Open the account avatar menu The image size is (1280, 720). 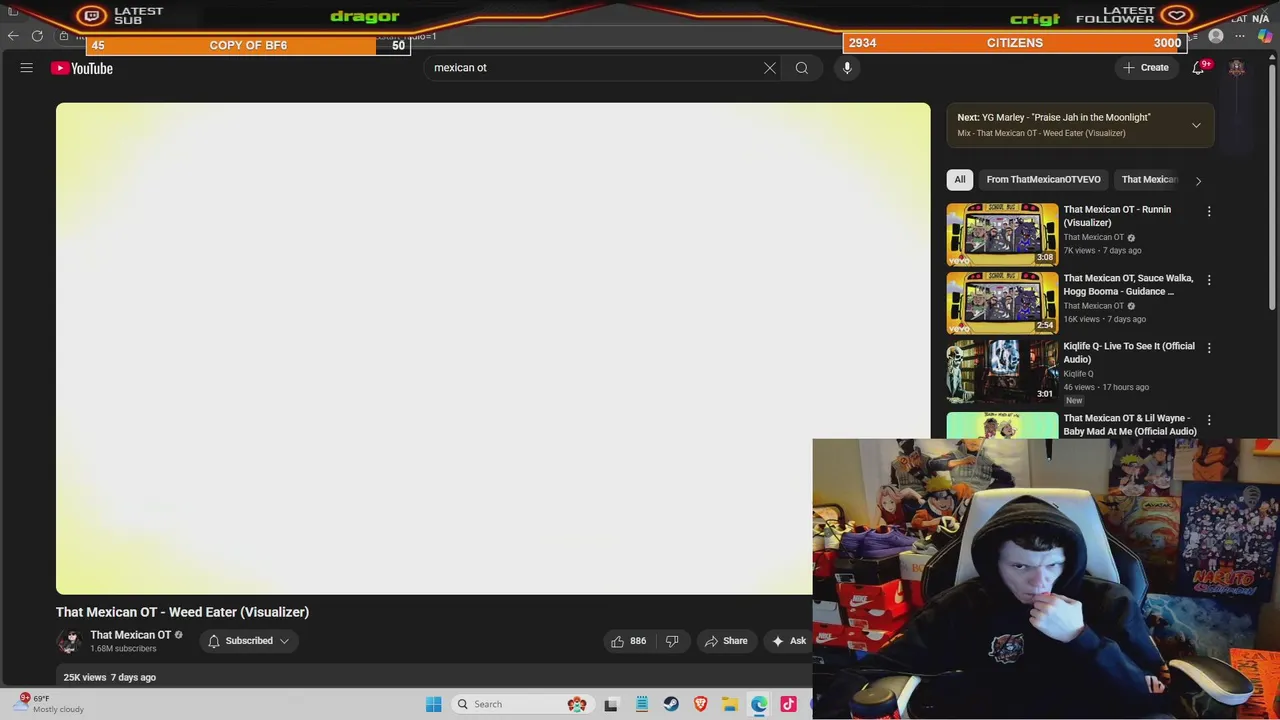[1237, 68]
